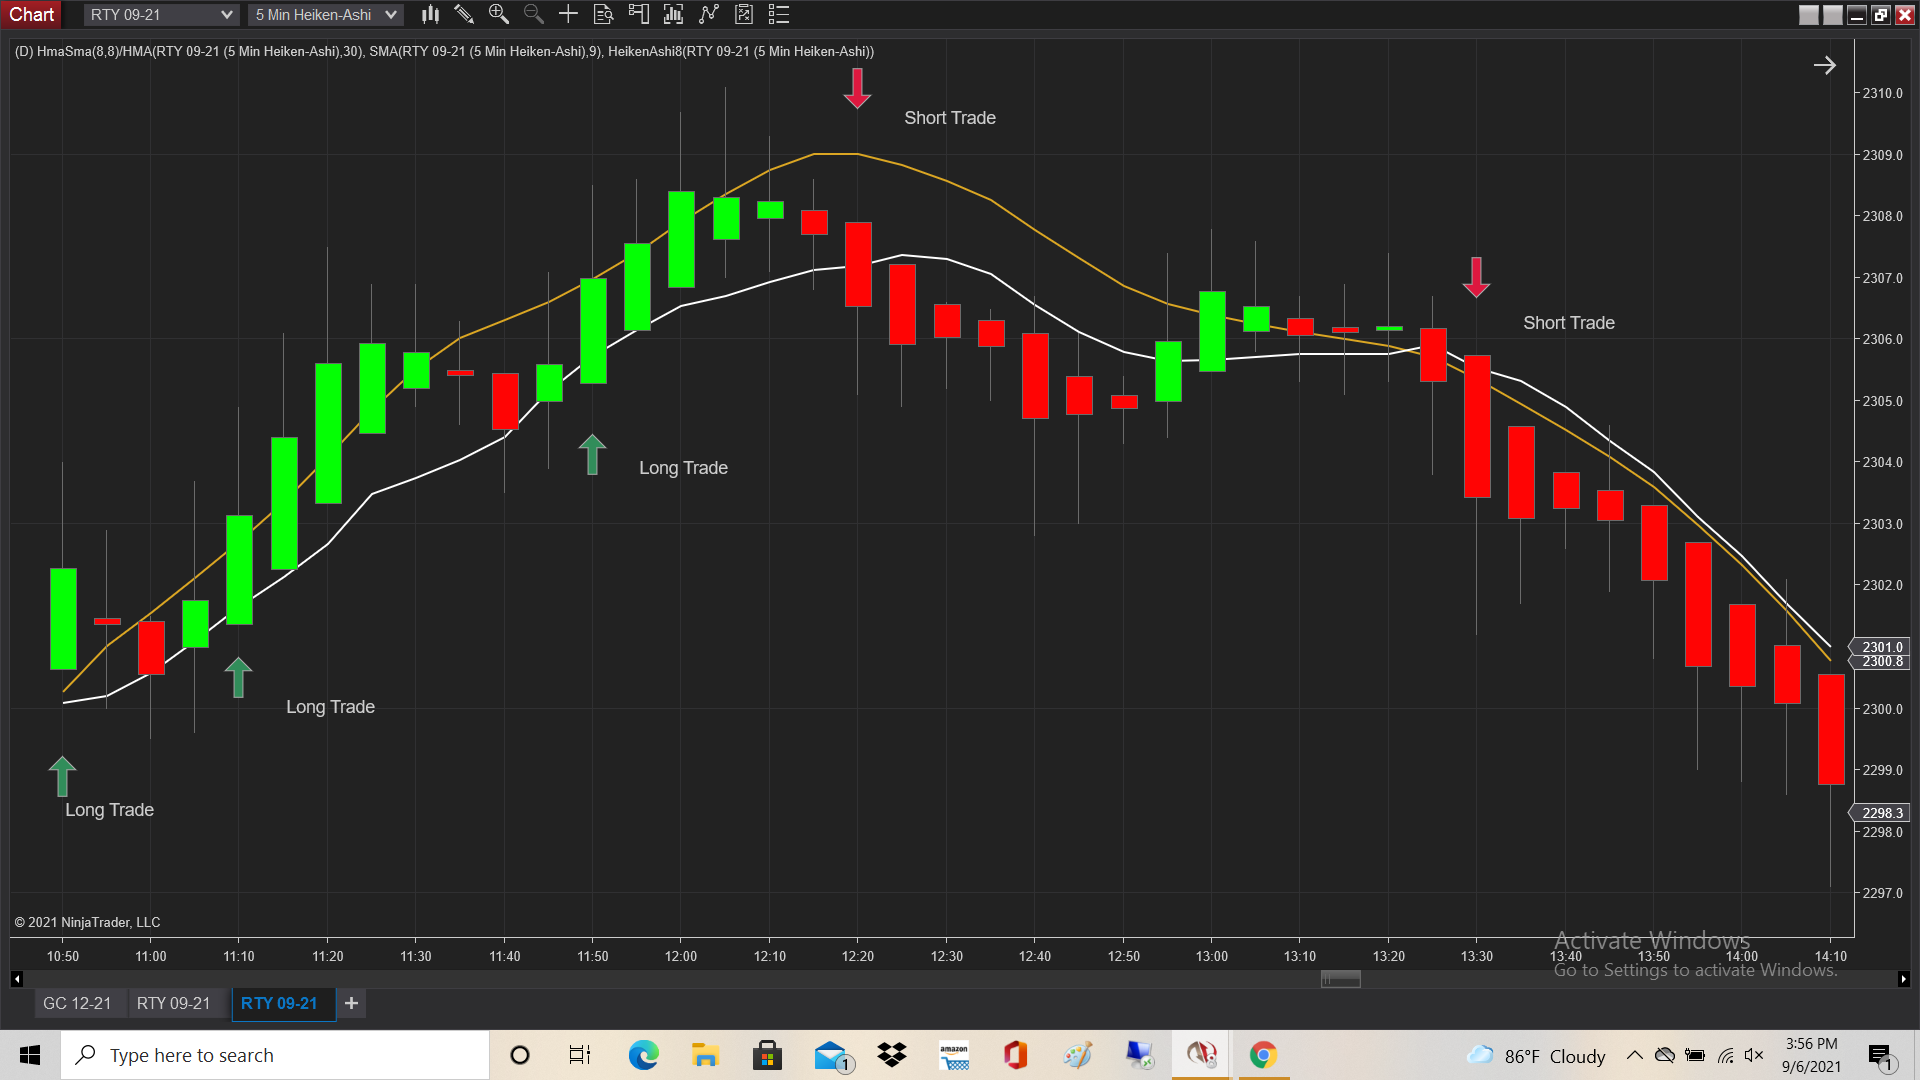Expand the RTY 09-21 instrument dropdown
This screenshot has width=1920, height=1080.
pos(226,15)
